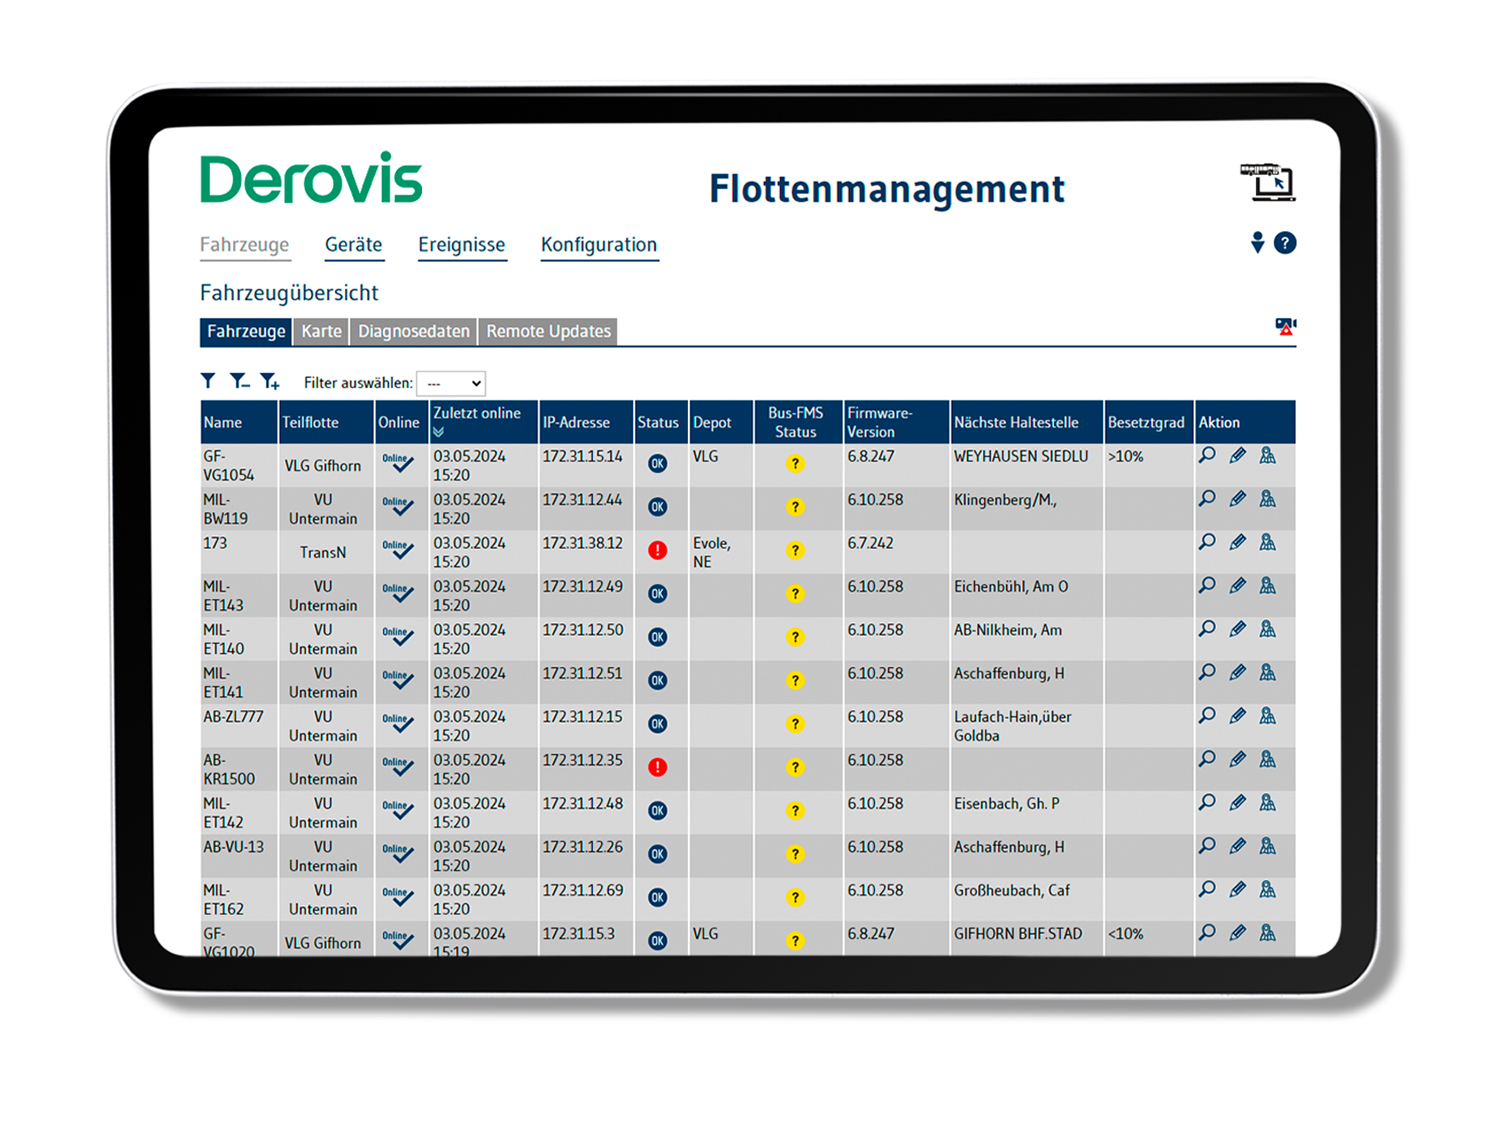
Task: Click OK status icon for GF-VG1054
Action: 657,463
